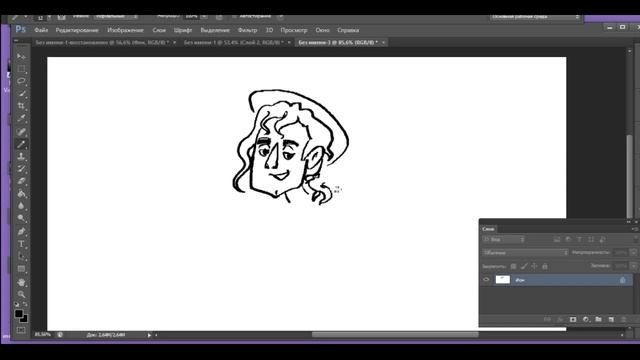Select the Clone Stamp tool

[21, 156]
